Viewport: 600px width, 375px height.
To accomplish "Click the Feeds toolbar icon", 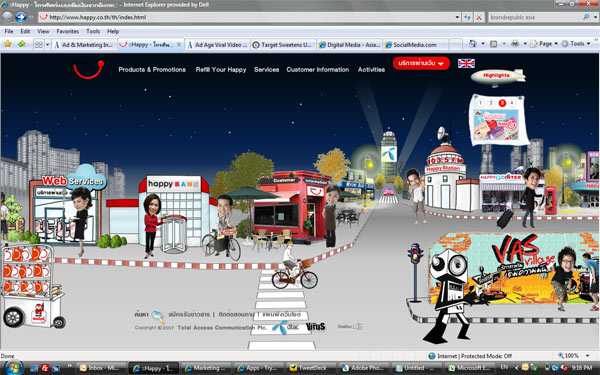I will click(x=494, y=44).
